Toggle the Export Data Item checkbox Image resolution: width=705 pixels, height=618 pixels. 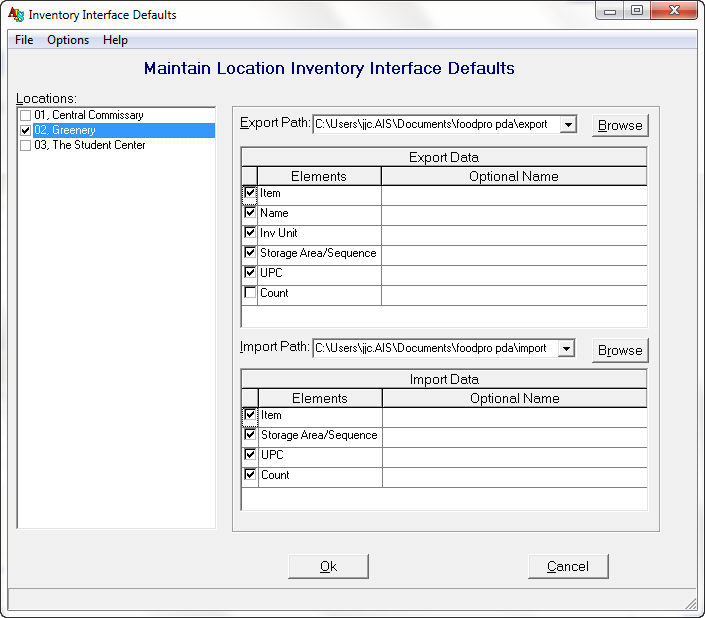(250, 193)
